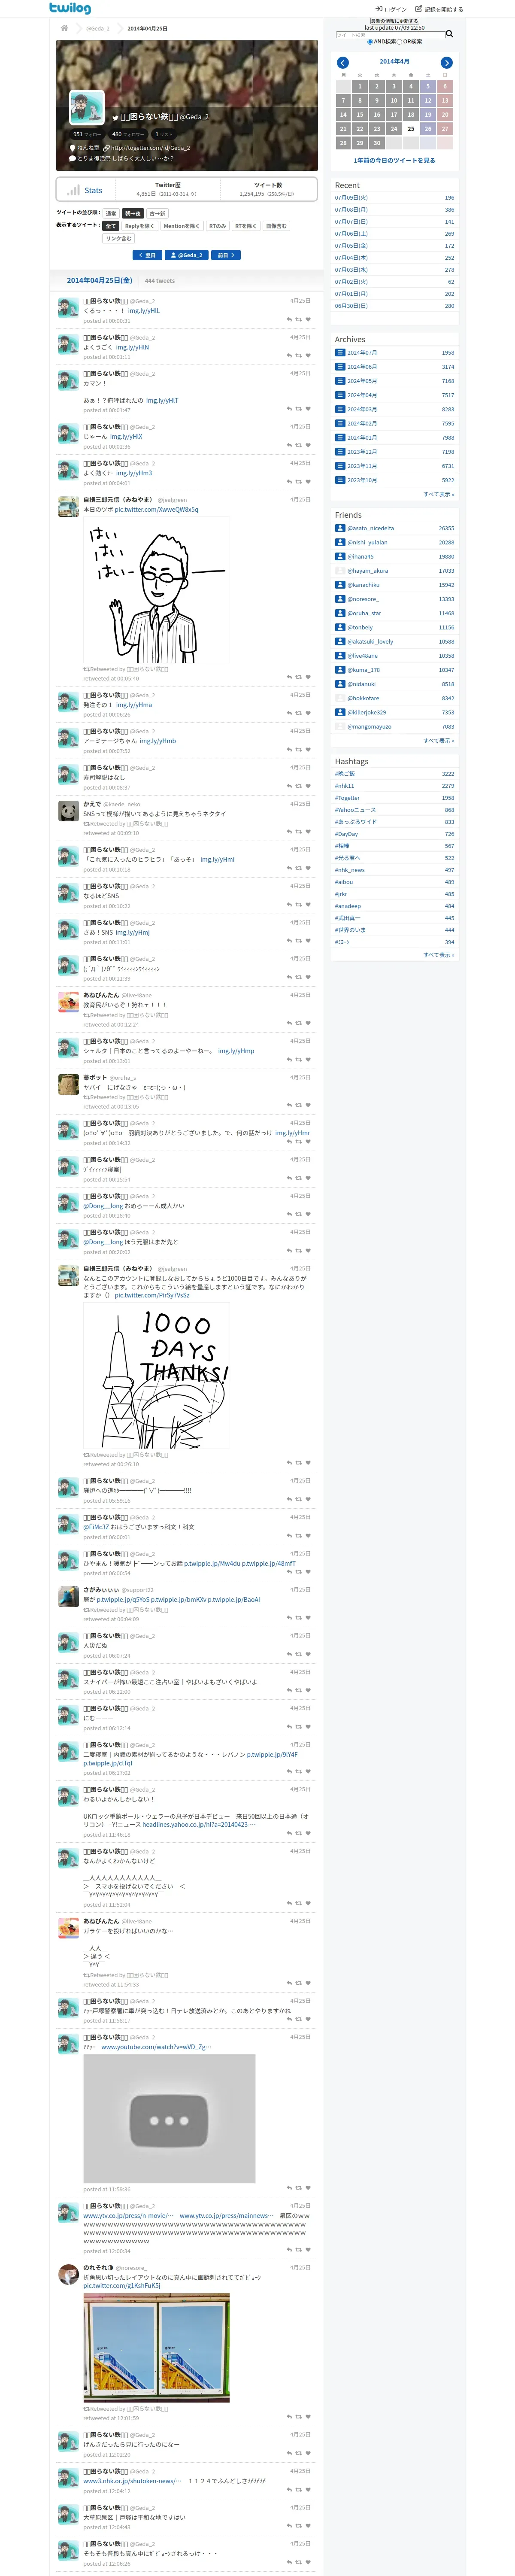
Task: Open the #nhk11 hashtag
Action: [x=345, y=786]
